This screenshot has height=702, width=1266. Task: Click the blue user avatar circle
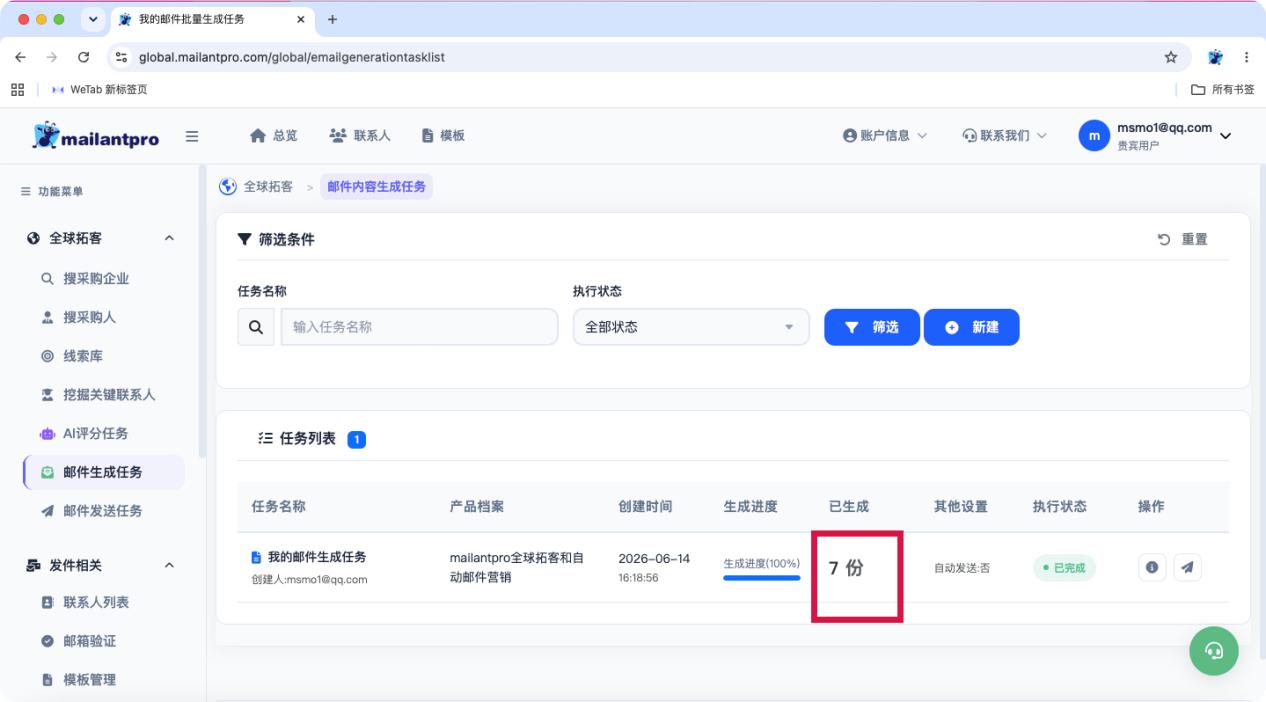[x=1094, y=137]
